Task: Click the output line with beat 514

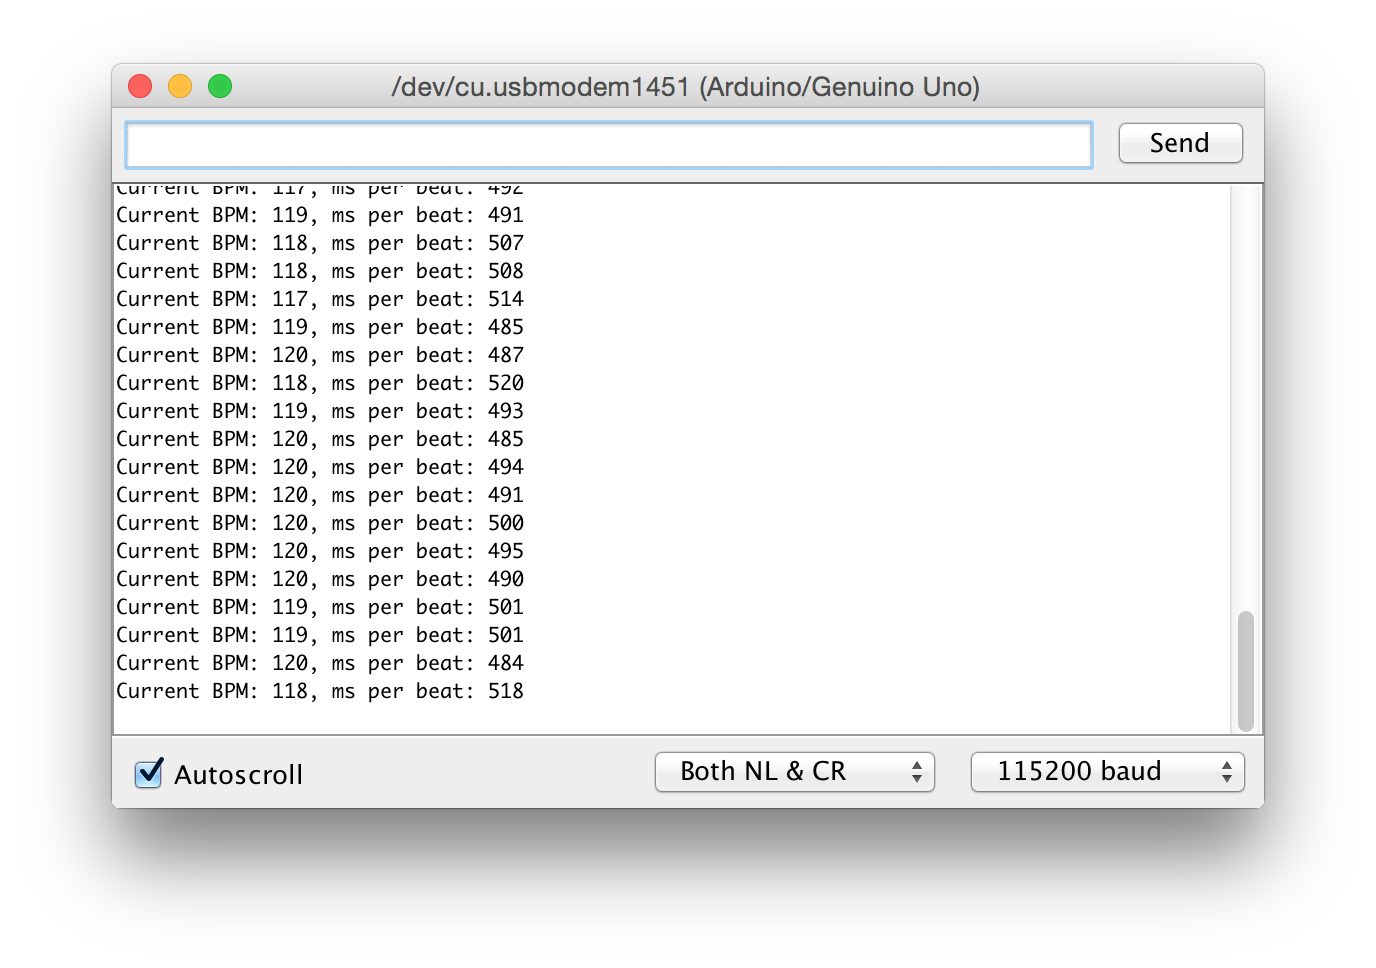Action: tap(320, 299)
